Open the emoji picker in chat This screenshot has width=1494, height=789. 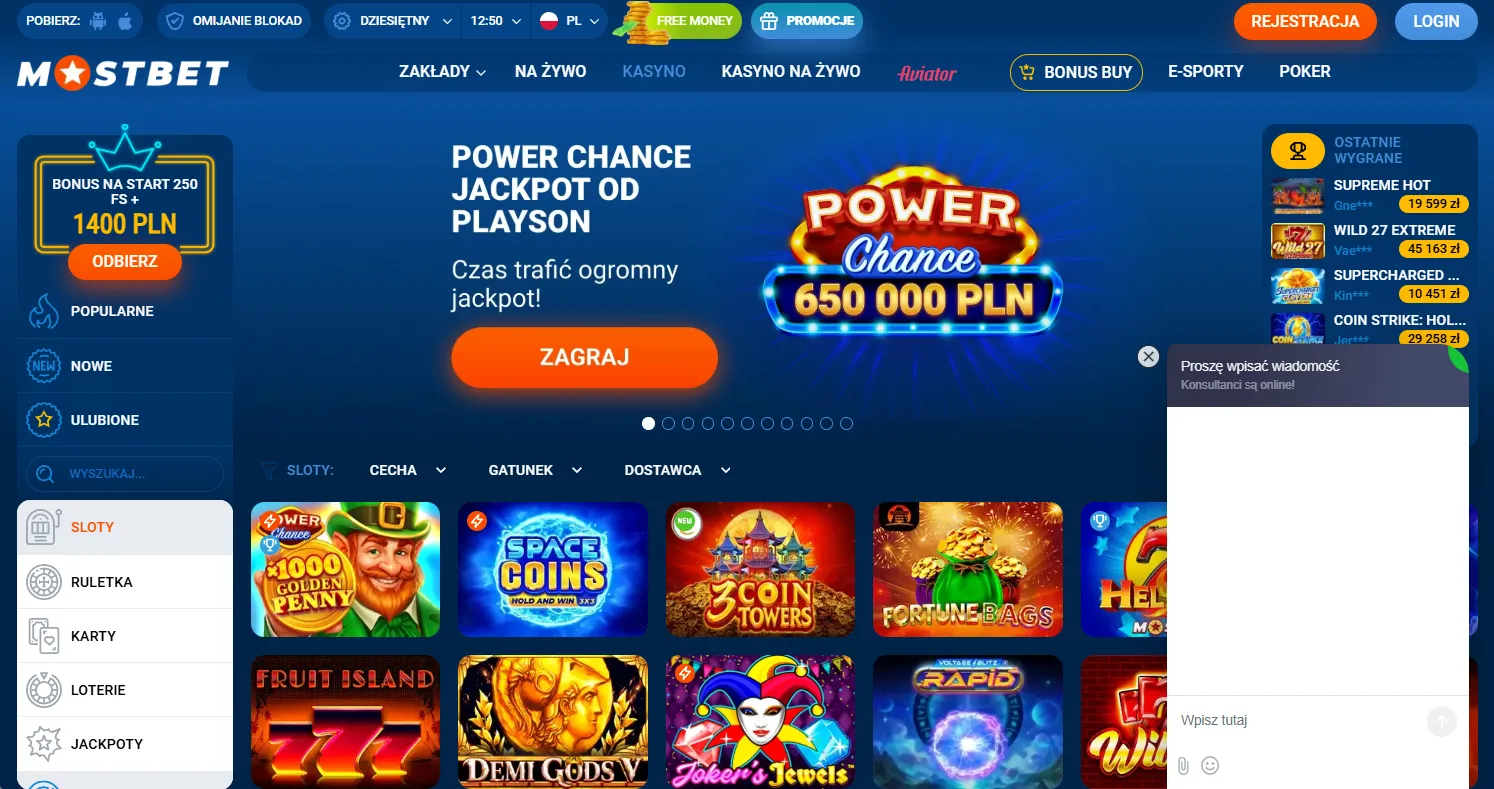(x=1210, y=766)
